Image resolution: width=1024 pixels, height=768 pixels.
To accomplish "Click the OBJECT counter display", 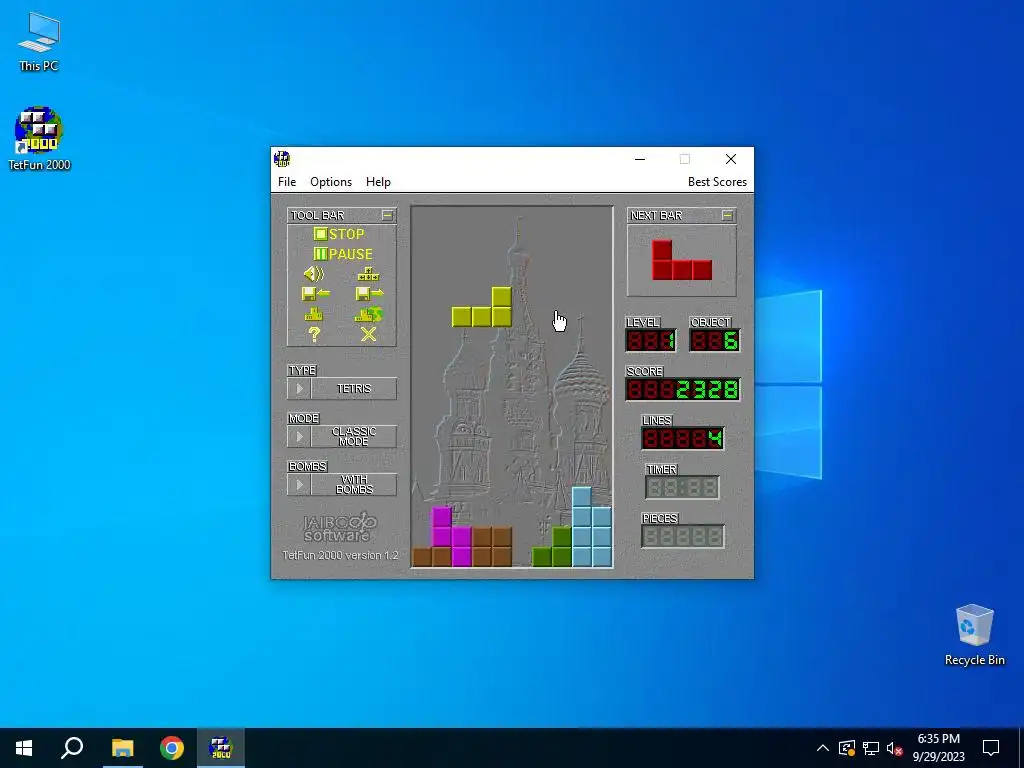I will 714,340.
